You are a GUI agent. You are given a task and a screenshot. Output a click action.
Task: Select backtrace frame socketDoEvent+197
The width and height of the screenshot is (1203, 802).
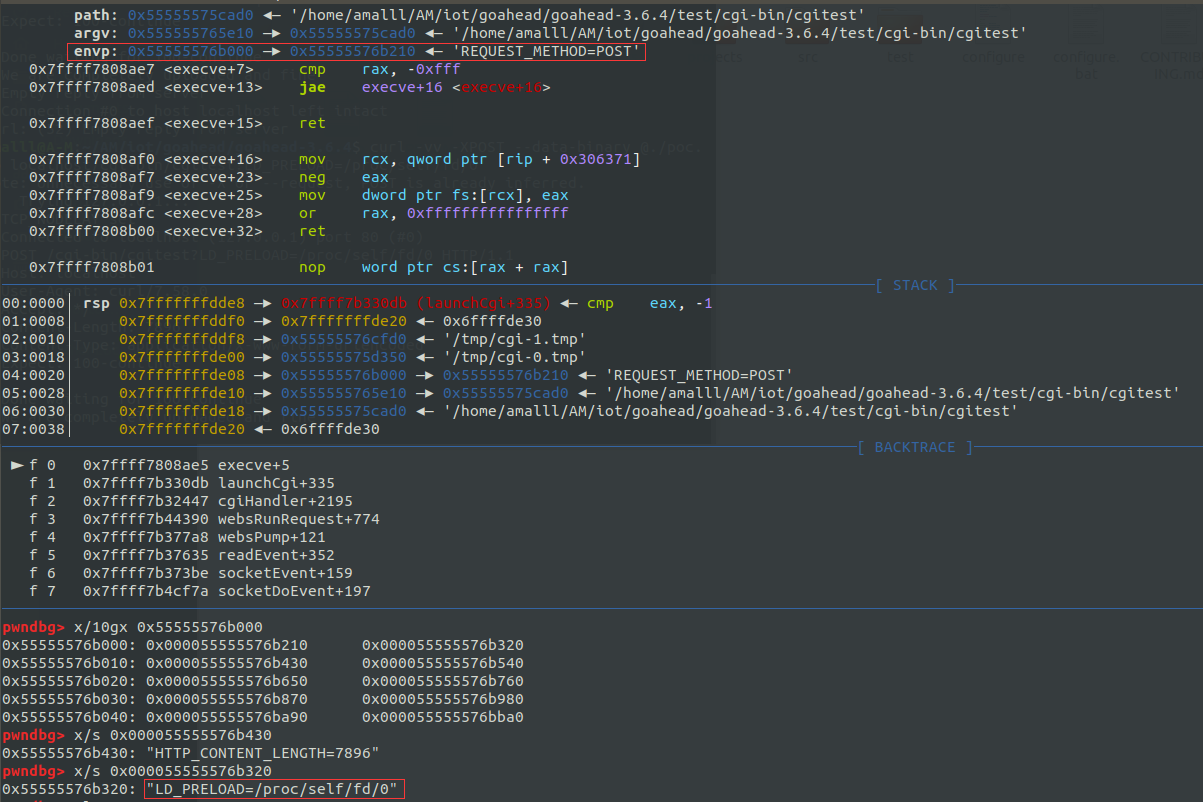[293, 591]
